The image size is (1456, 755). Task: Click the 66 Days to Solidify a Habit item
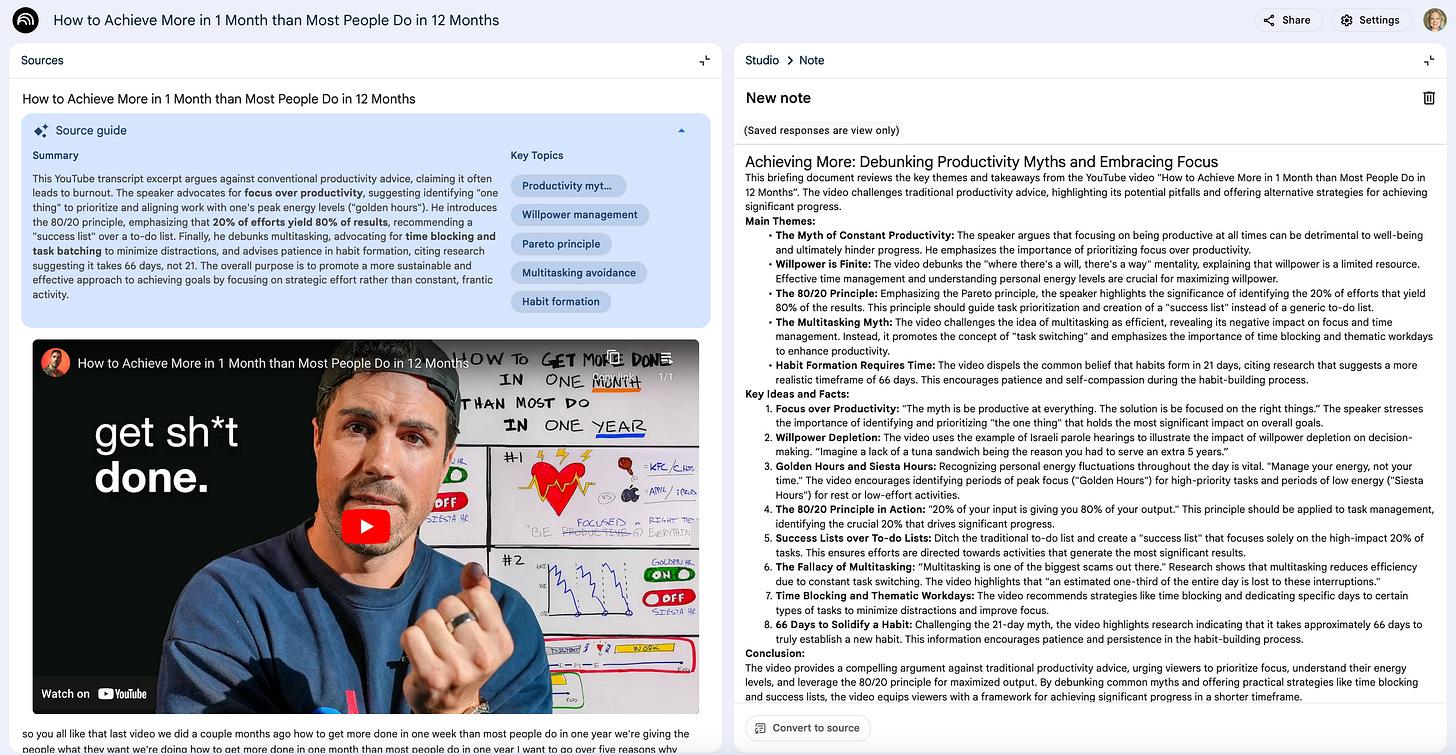pos(1098,632)
